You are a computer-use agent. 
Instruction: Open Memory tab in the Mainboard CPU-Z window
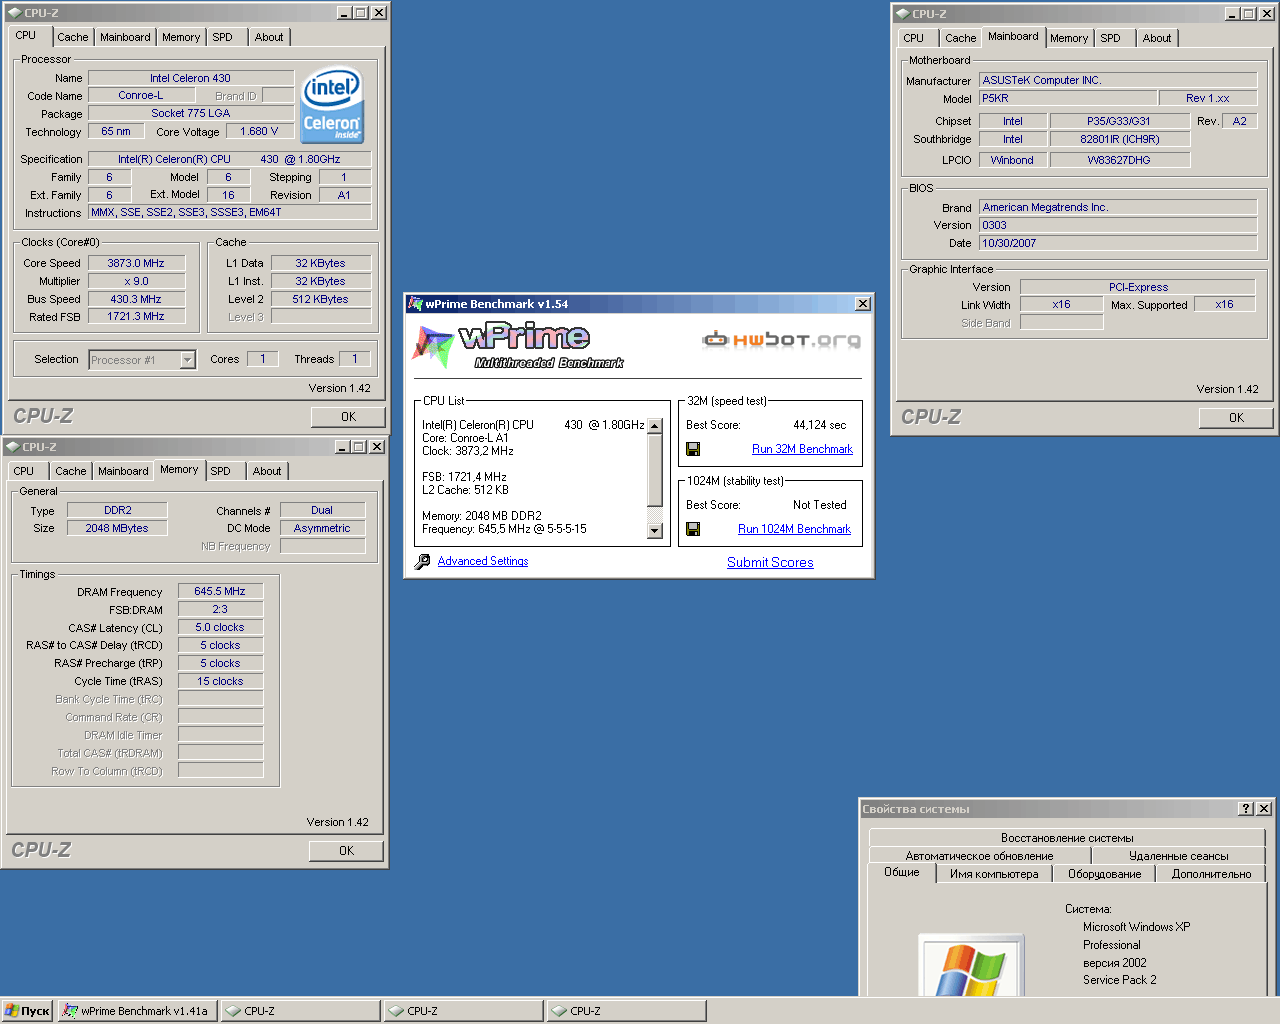pyautogui.click(x=1069, y=38)
